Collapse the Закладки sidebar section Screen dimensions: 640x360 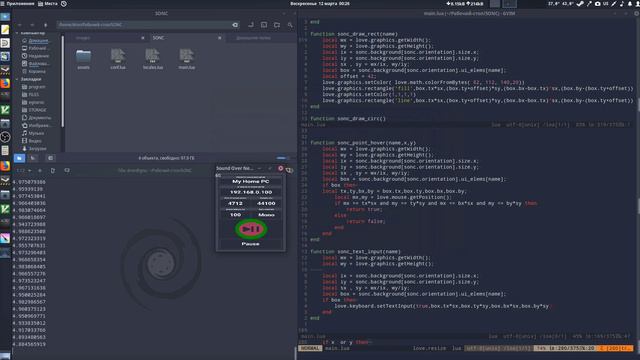tap(17, 79)
